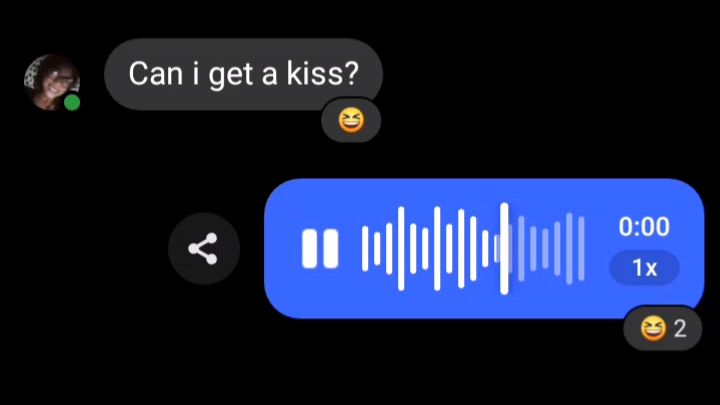Screen dimensions: 720x405
Task: Seek to the start of the audio waveform
Action: coord(365,248)
